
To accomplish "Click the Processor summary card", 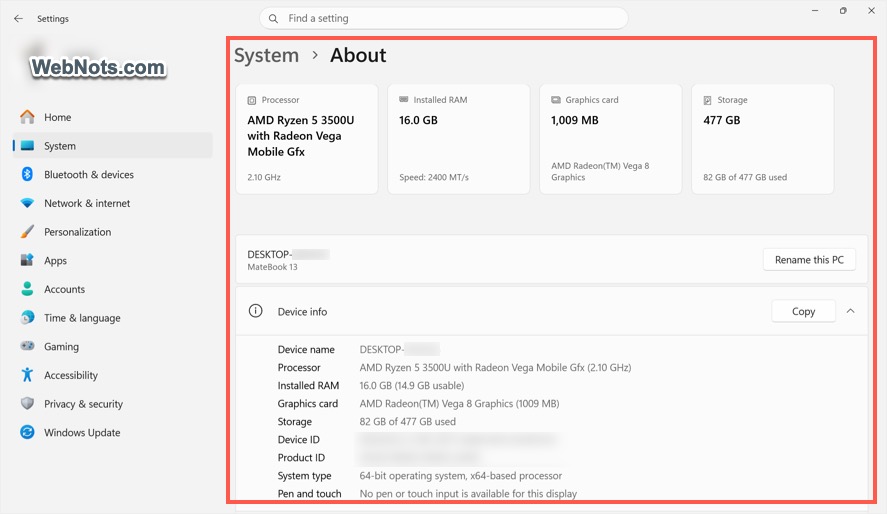I will point(307,139).
